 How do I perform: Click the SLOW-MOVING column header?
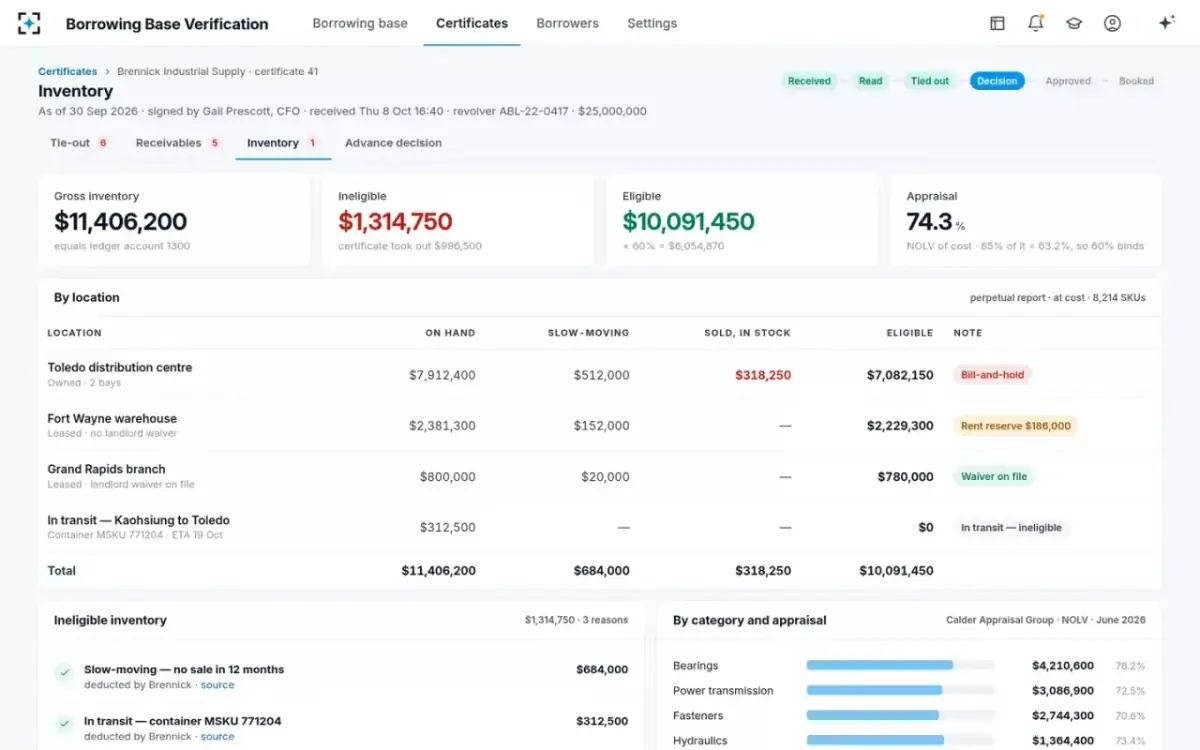click(x=589, y=333)
